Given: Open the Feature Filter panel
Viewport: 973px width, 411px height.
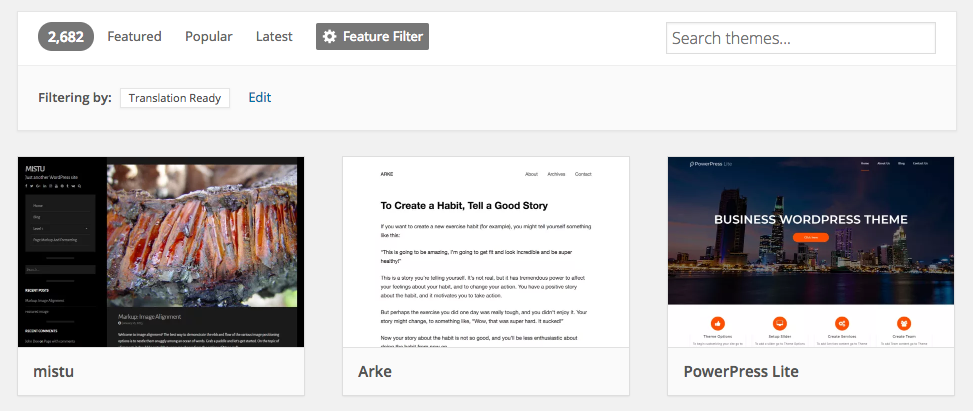Looking at the screenshot, I should tap(372, 37).
